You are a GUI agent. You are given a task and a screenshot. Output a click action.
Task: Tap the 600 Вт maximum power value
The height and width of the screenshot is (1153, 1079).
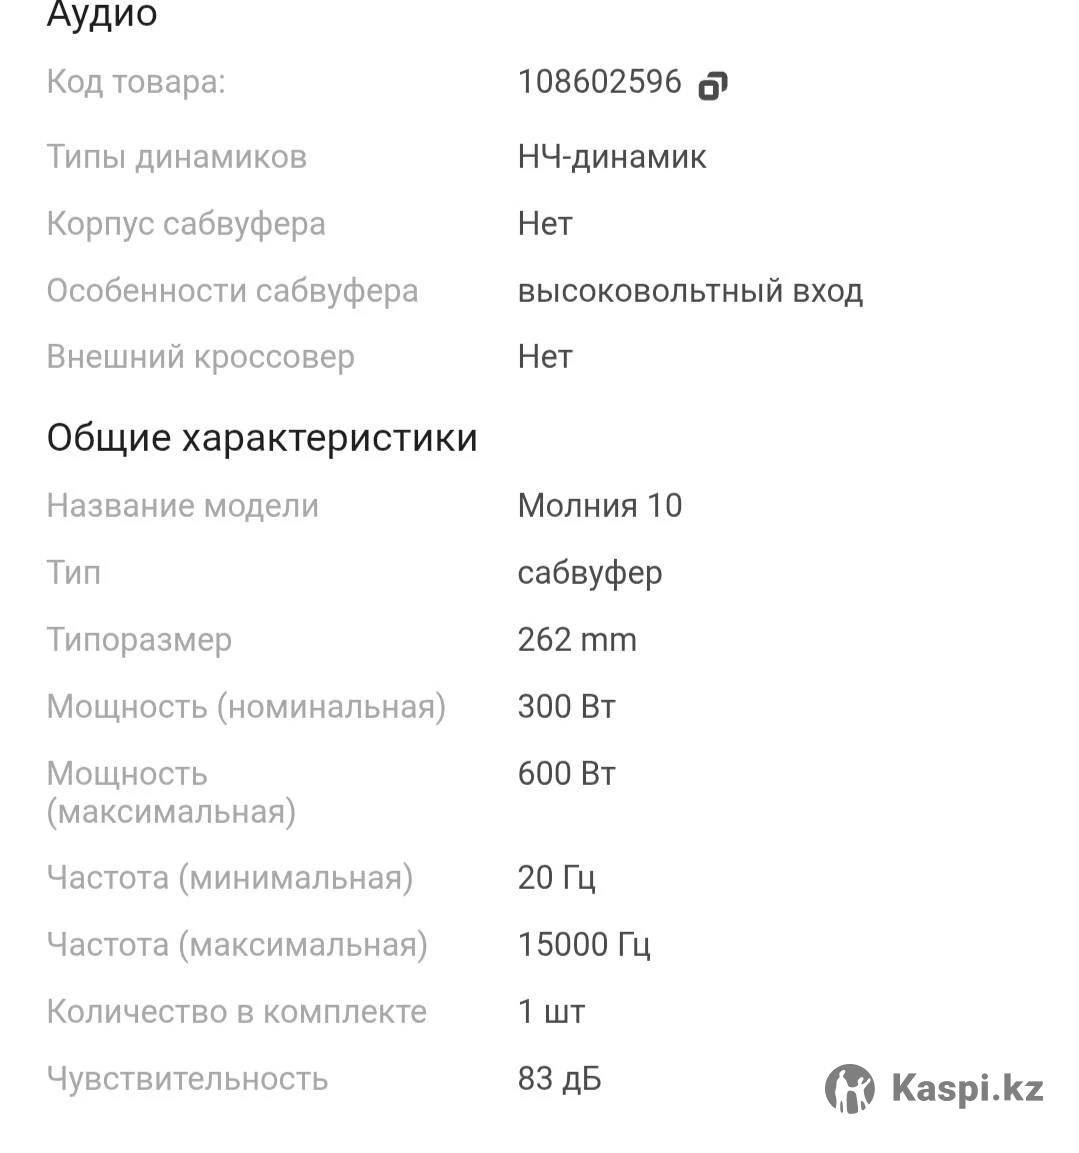566,774
